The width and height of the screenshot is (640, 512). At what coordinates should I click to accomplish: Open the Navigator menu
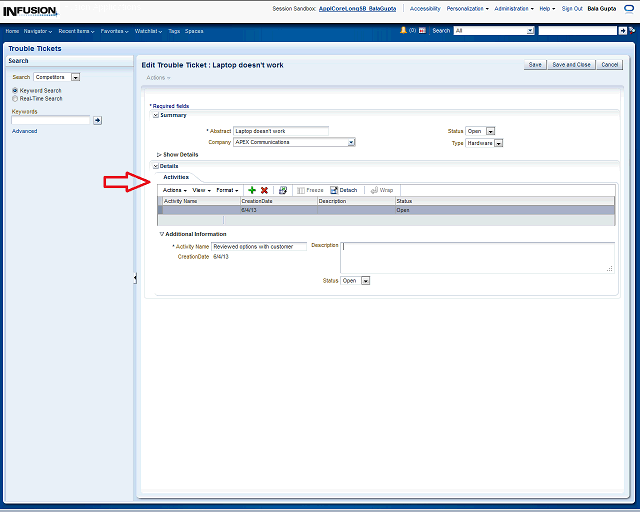[38, 31]
